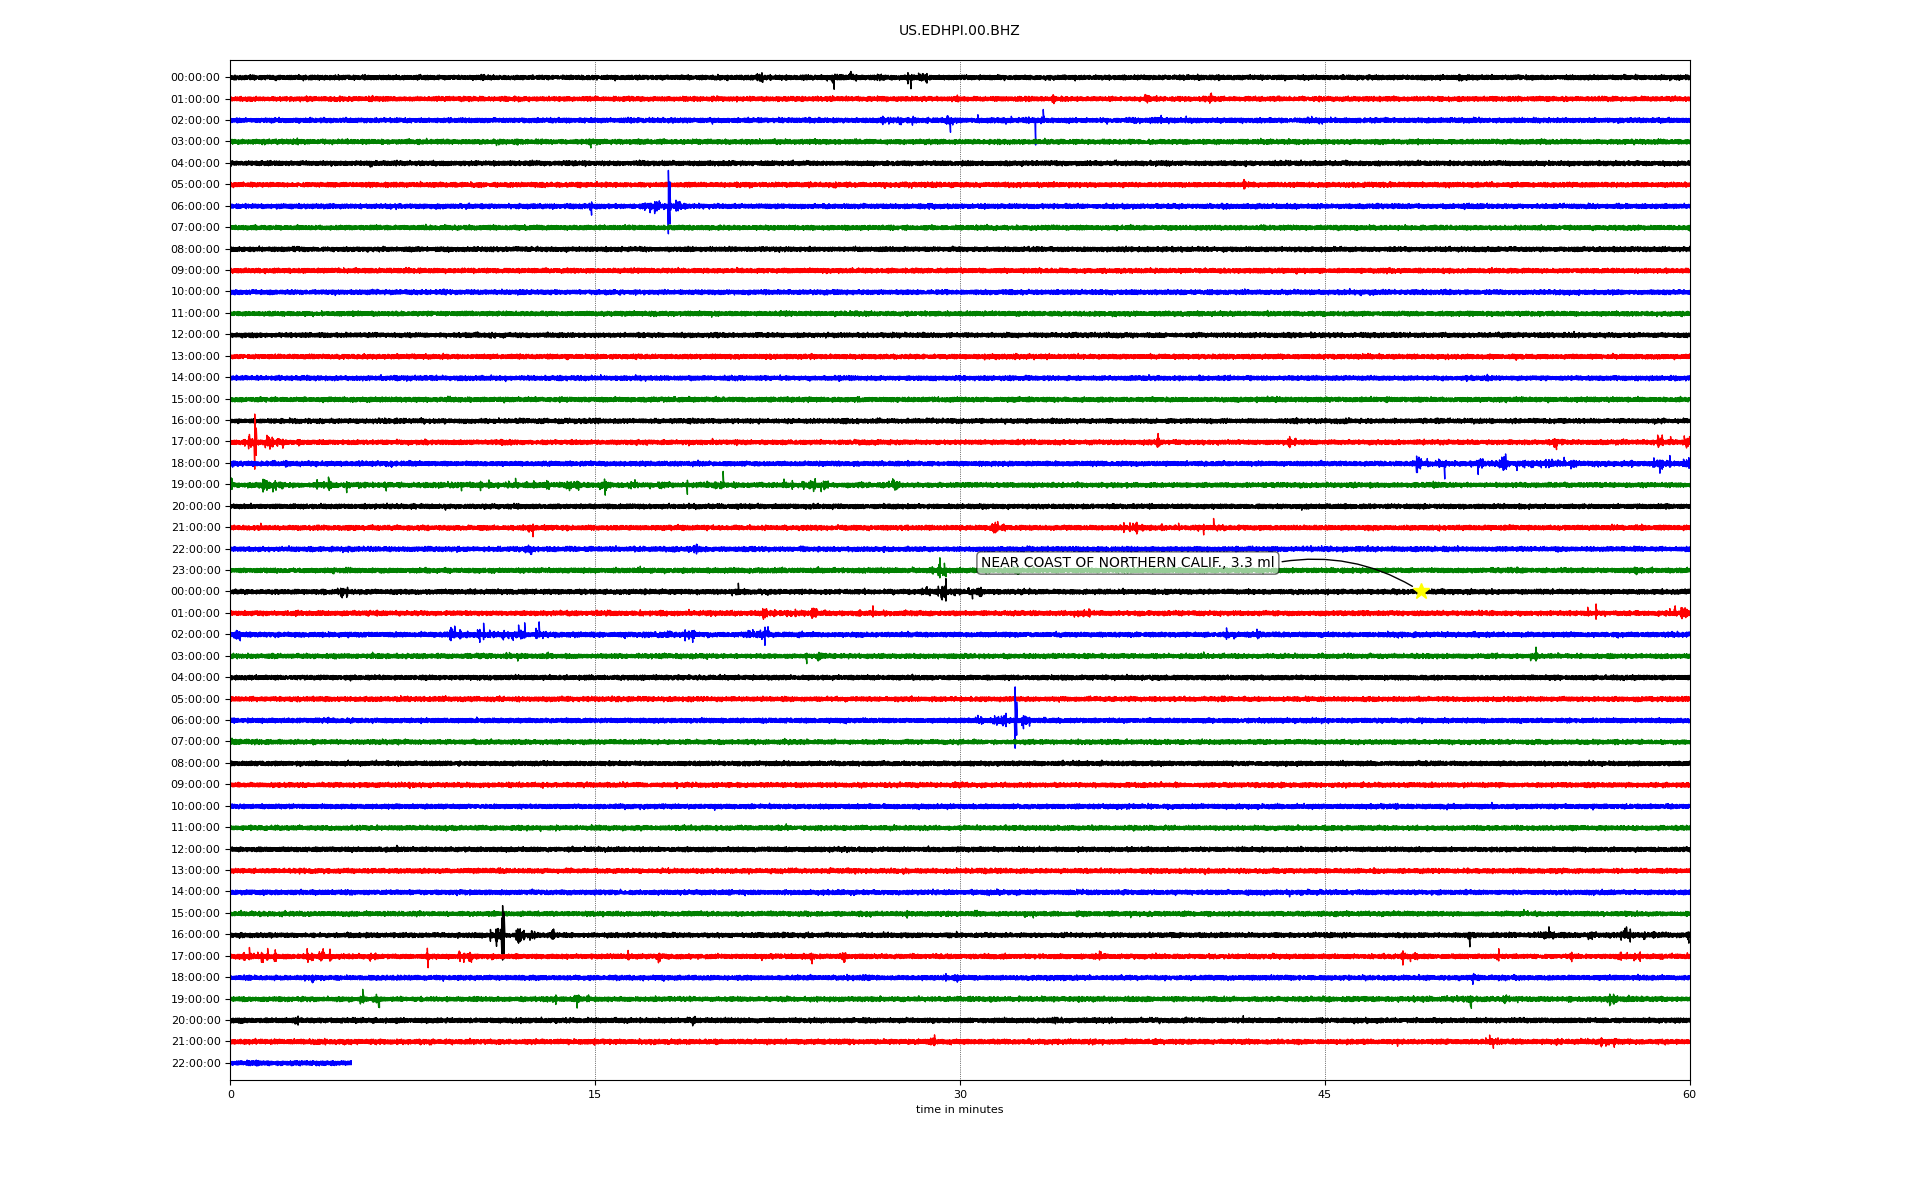Click the tall blue spike near minute 32
This screenshot has height=1200, width=1920.
(1015, 717)
